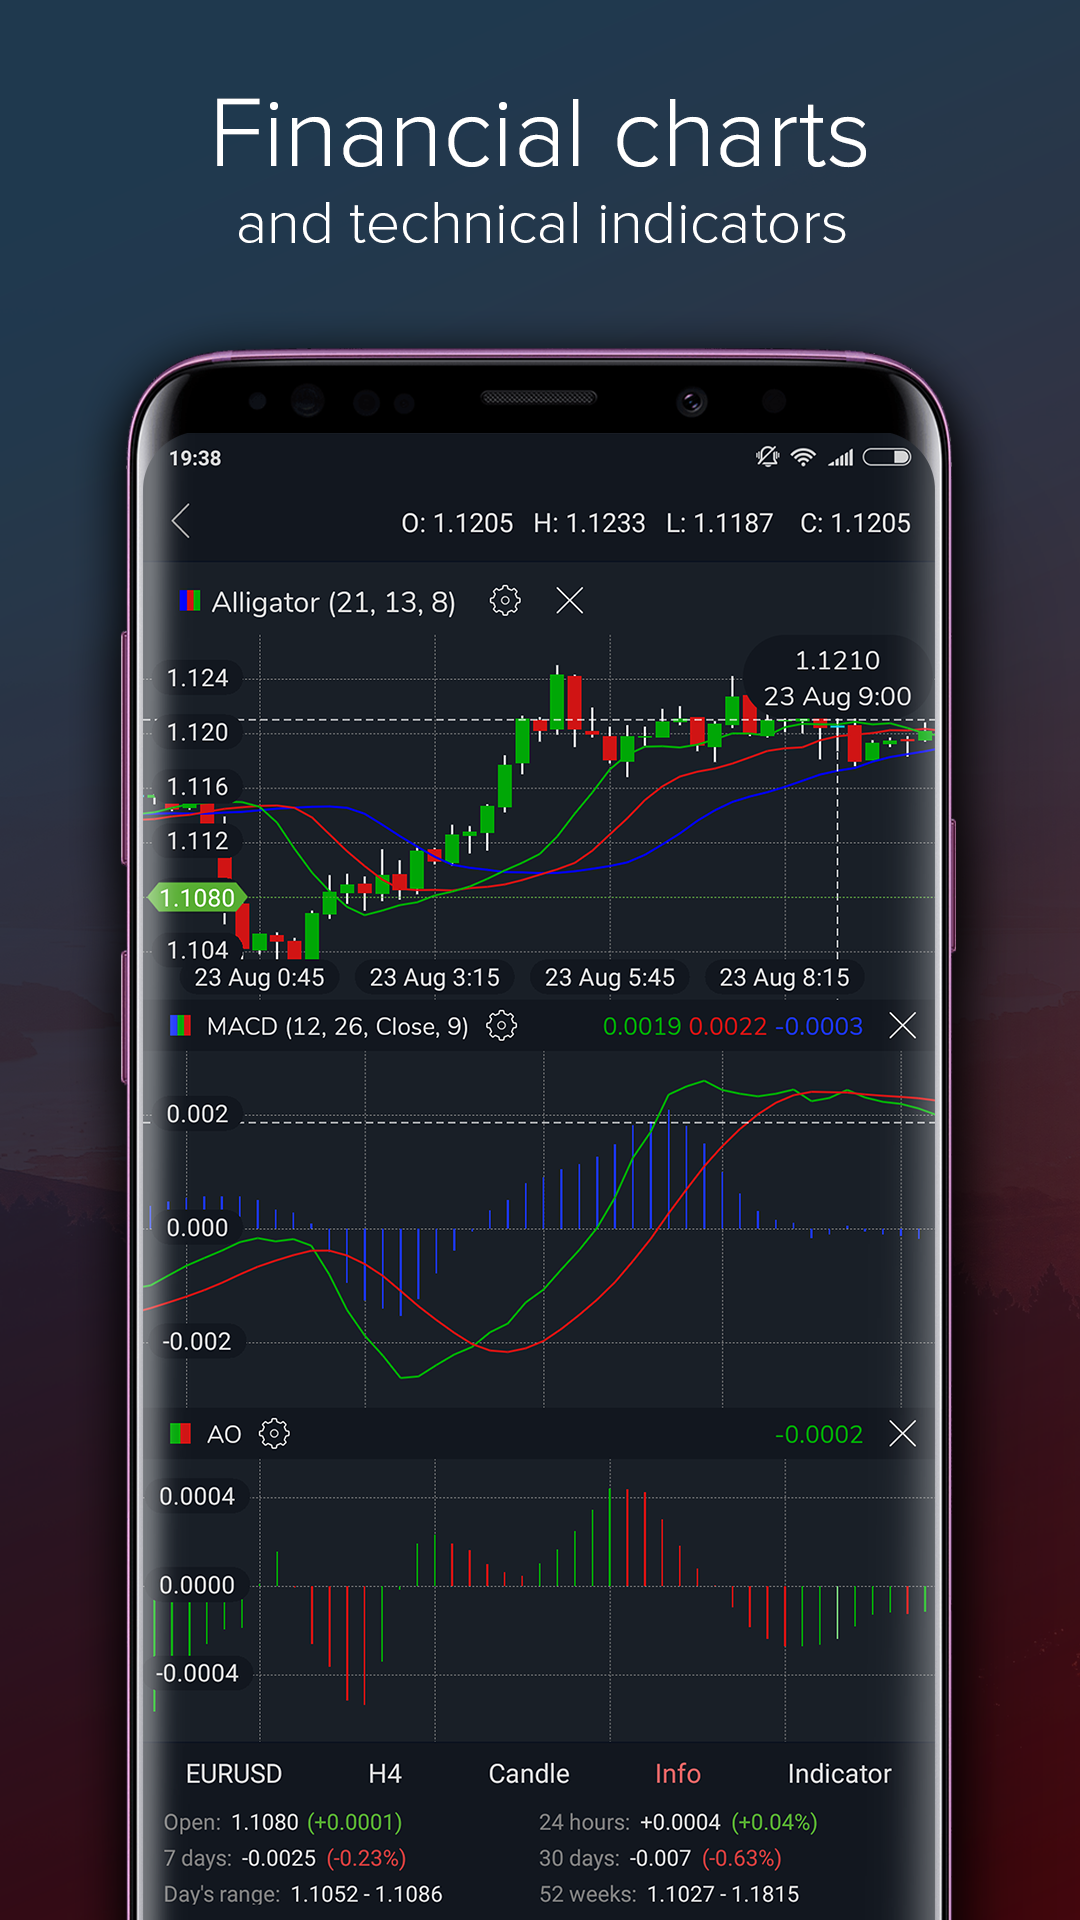Tap the 1.124 price axis label
The image size is (1080, 1920).
197,678
